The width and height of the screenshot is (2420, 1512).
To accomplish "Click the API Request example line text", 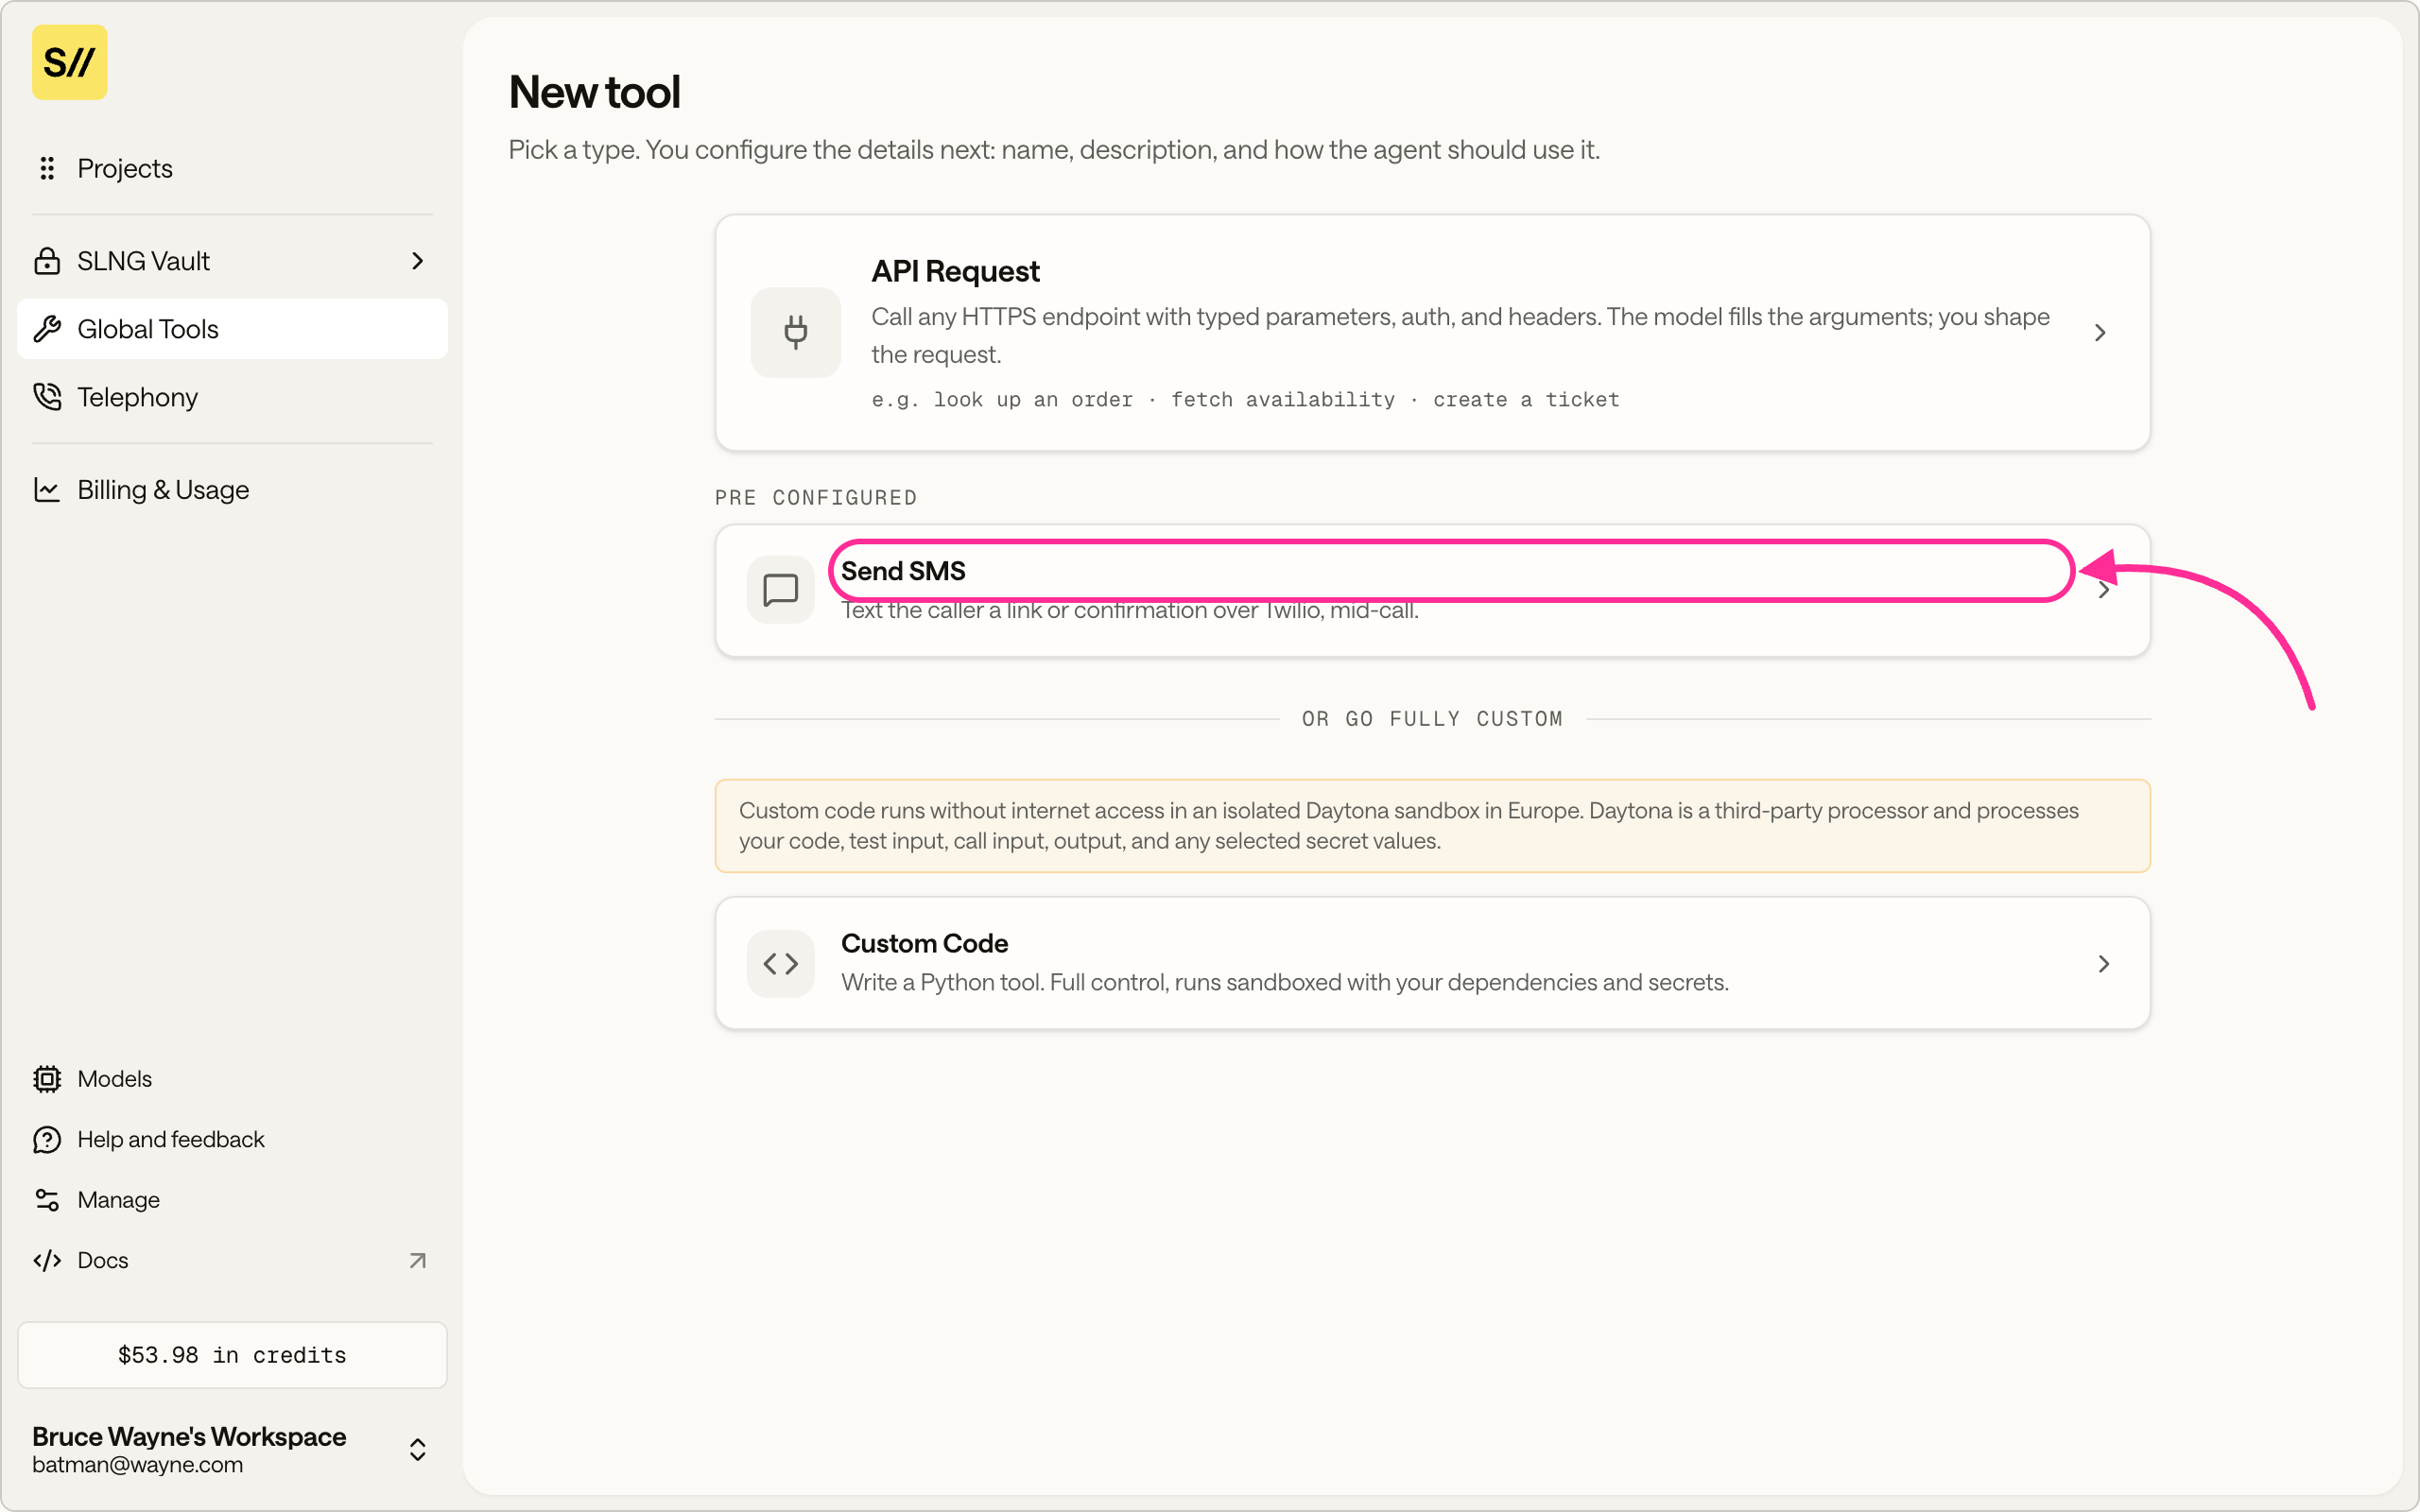I will click(x=1245, y=400).
